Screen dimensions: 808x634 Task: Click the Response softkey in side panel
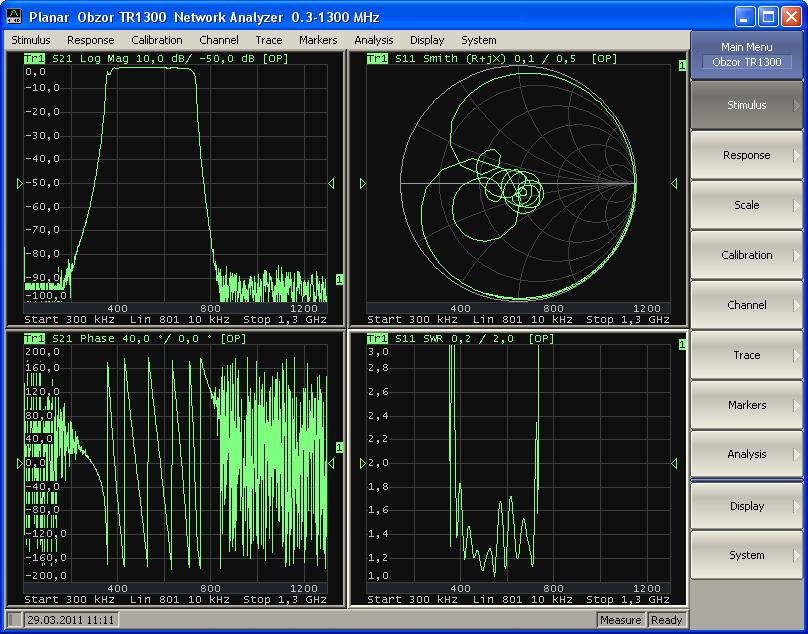[746, 155]
